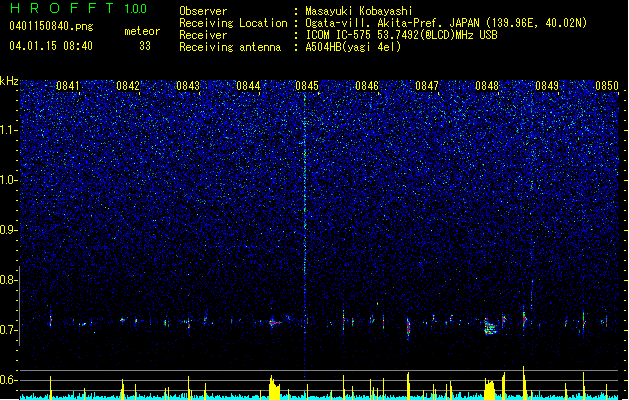Click the 0.7 kHz axis label
Screen dimensions: 629x400
point(9,330)
